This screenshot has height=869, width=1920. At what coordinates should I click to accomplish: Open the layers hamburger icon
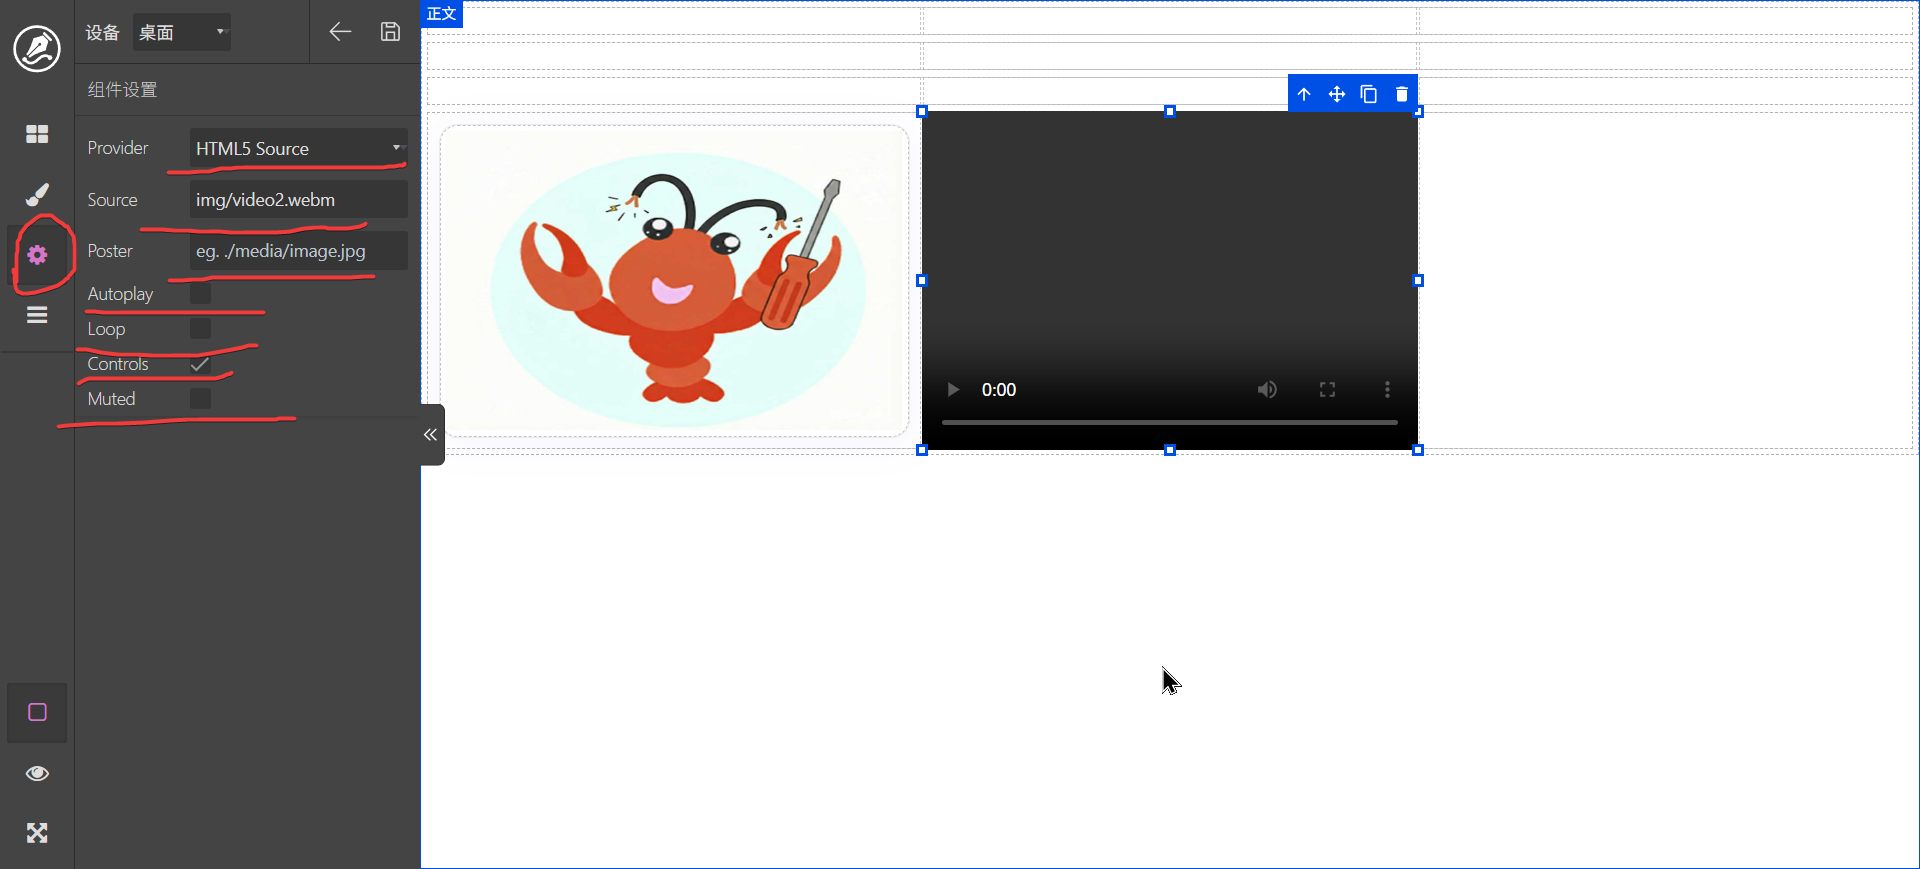tap(37, 315)
